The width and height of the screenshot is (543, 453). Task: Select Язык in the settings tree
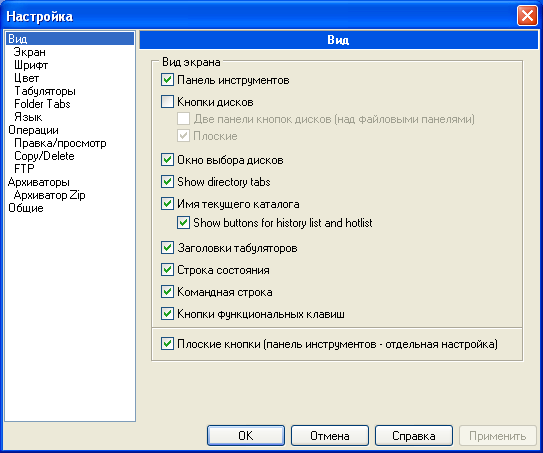point(28,117)
